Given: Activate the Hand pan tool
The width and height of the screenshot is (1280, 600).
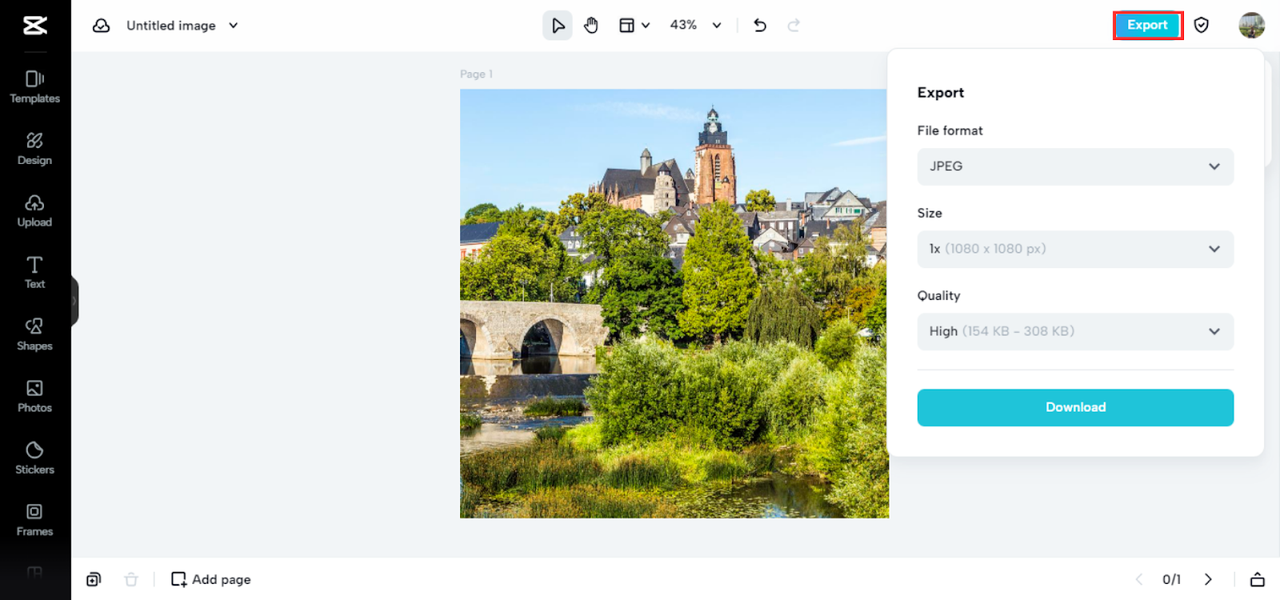Looking at the screenshot, I should click(591, 26).
